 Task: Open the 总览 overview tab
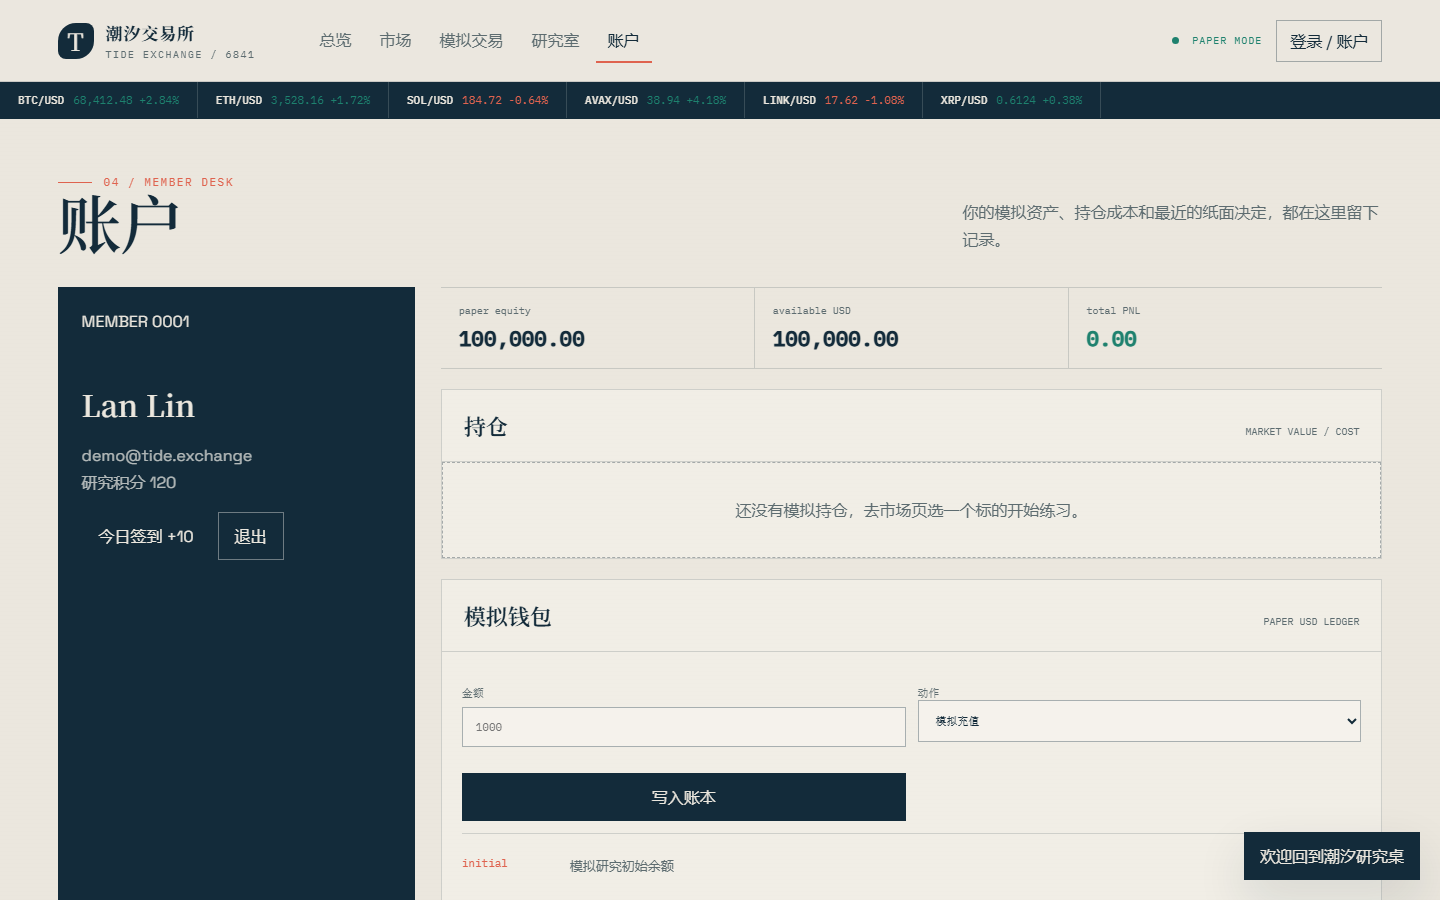point(335,40)
